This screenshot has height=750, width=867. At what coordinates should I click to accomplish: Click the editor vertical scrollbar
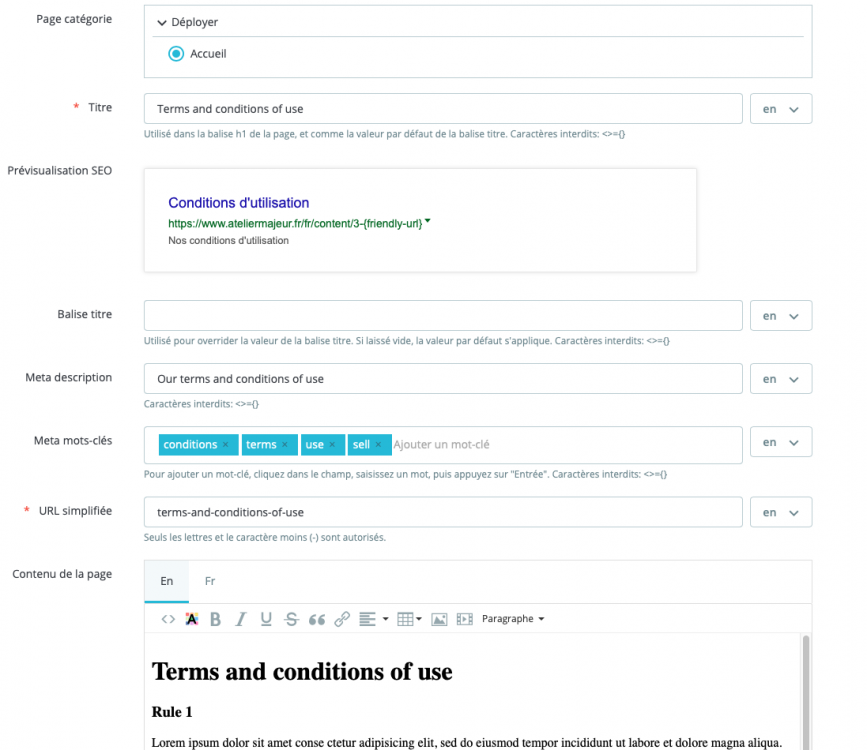tap(806, 691)
